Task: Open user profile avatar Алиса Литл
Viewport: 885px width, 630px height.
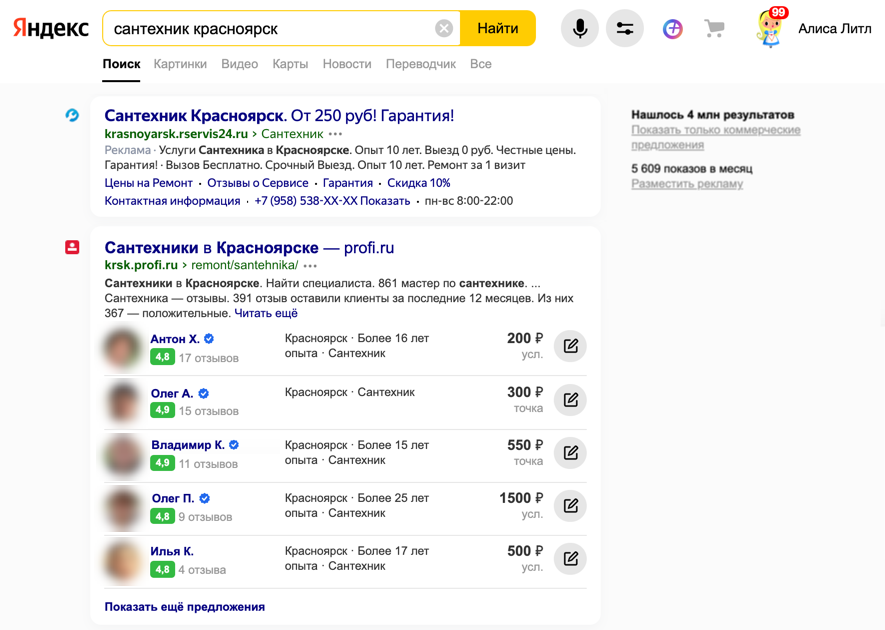Action: click(771, 29)
